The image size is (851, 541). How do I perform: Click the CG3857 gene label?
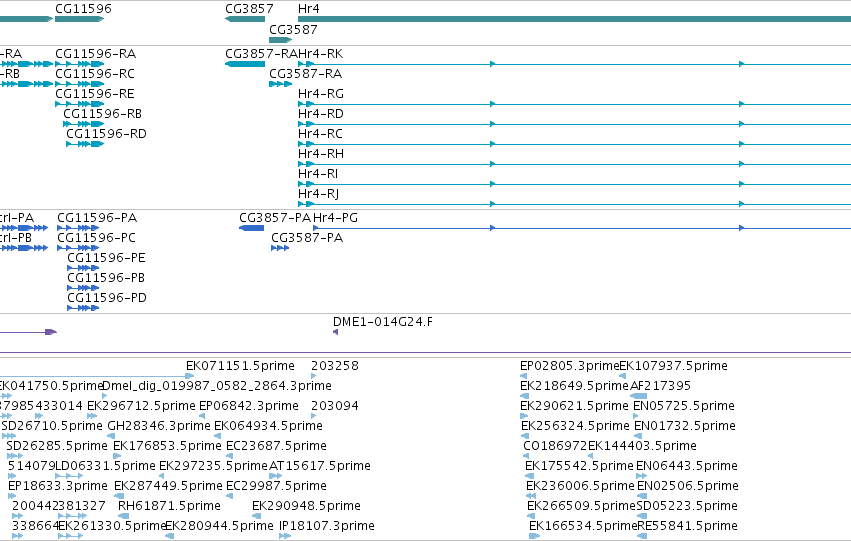pos(249,9)
